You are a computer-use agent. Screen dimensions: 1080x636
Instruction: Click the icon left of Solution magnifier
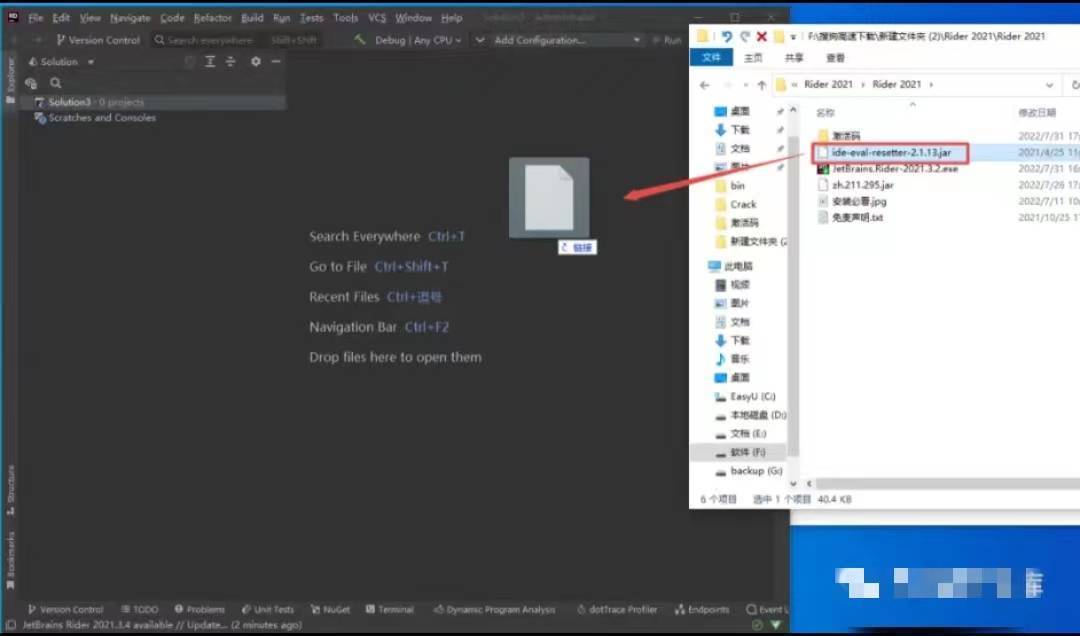pos(31,83)
